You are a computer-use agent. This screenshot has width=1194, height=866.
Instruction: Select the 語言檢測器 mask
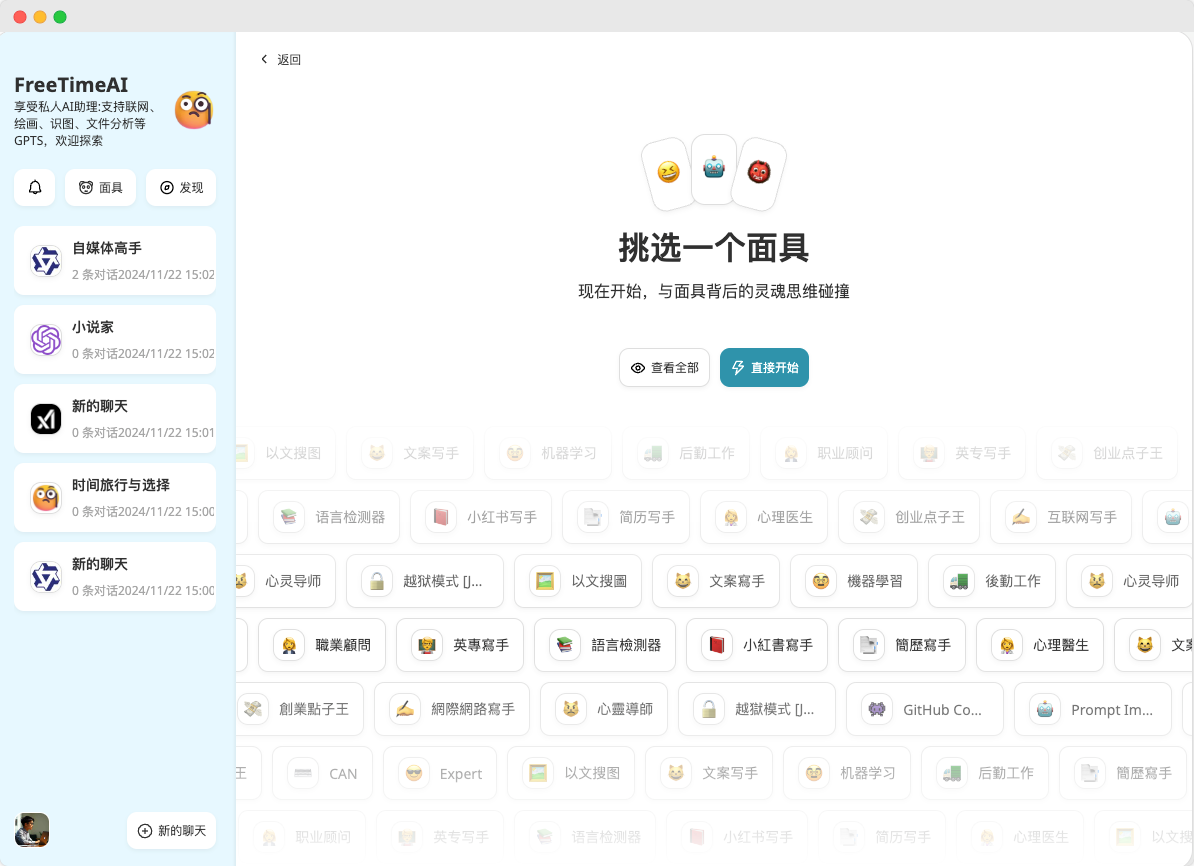(x=605, y=645)
